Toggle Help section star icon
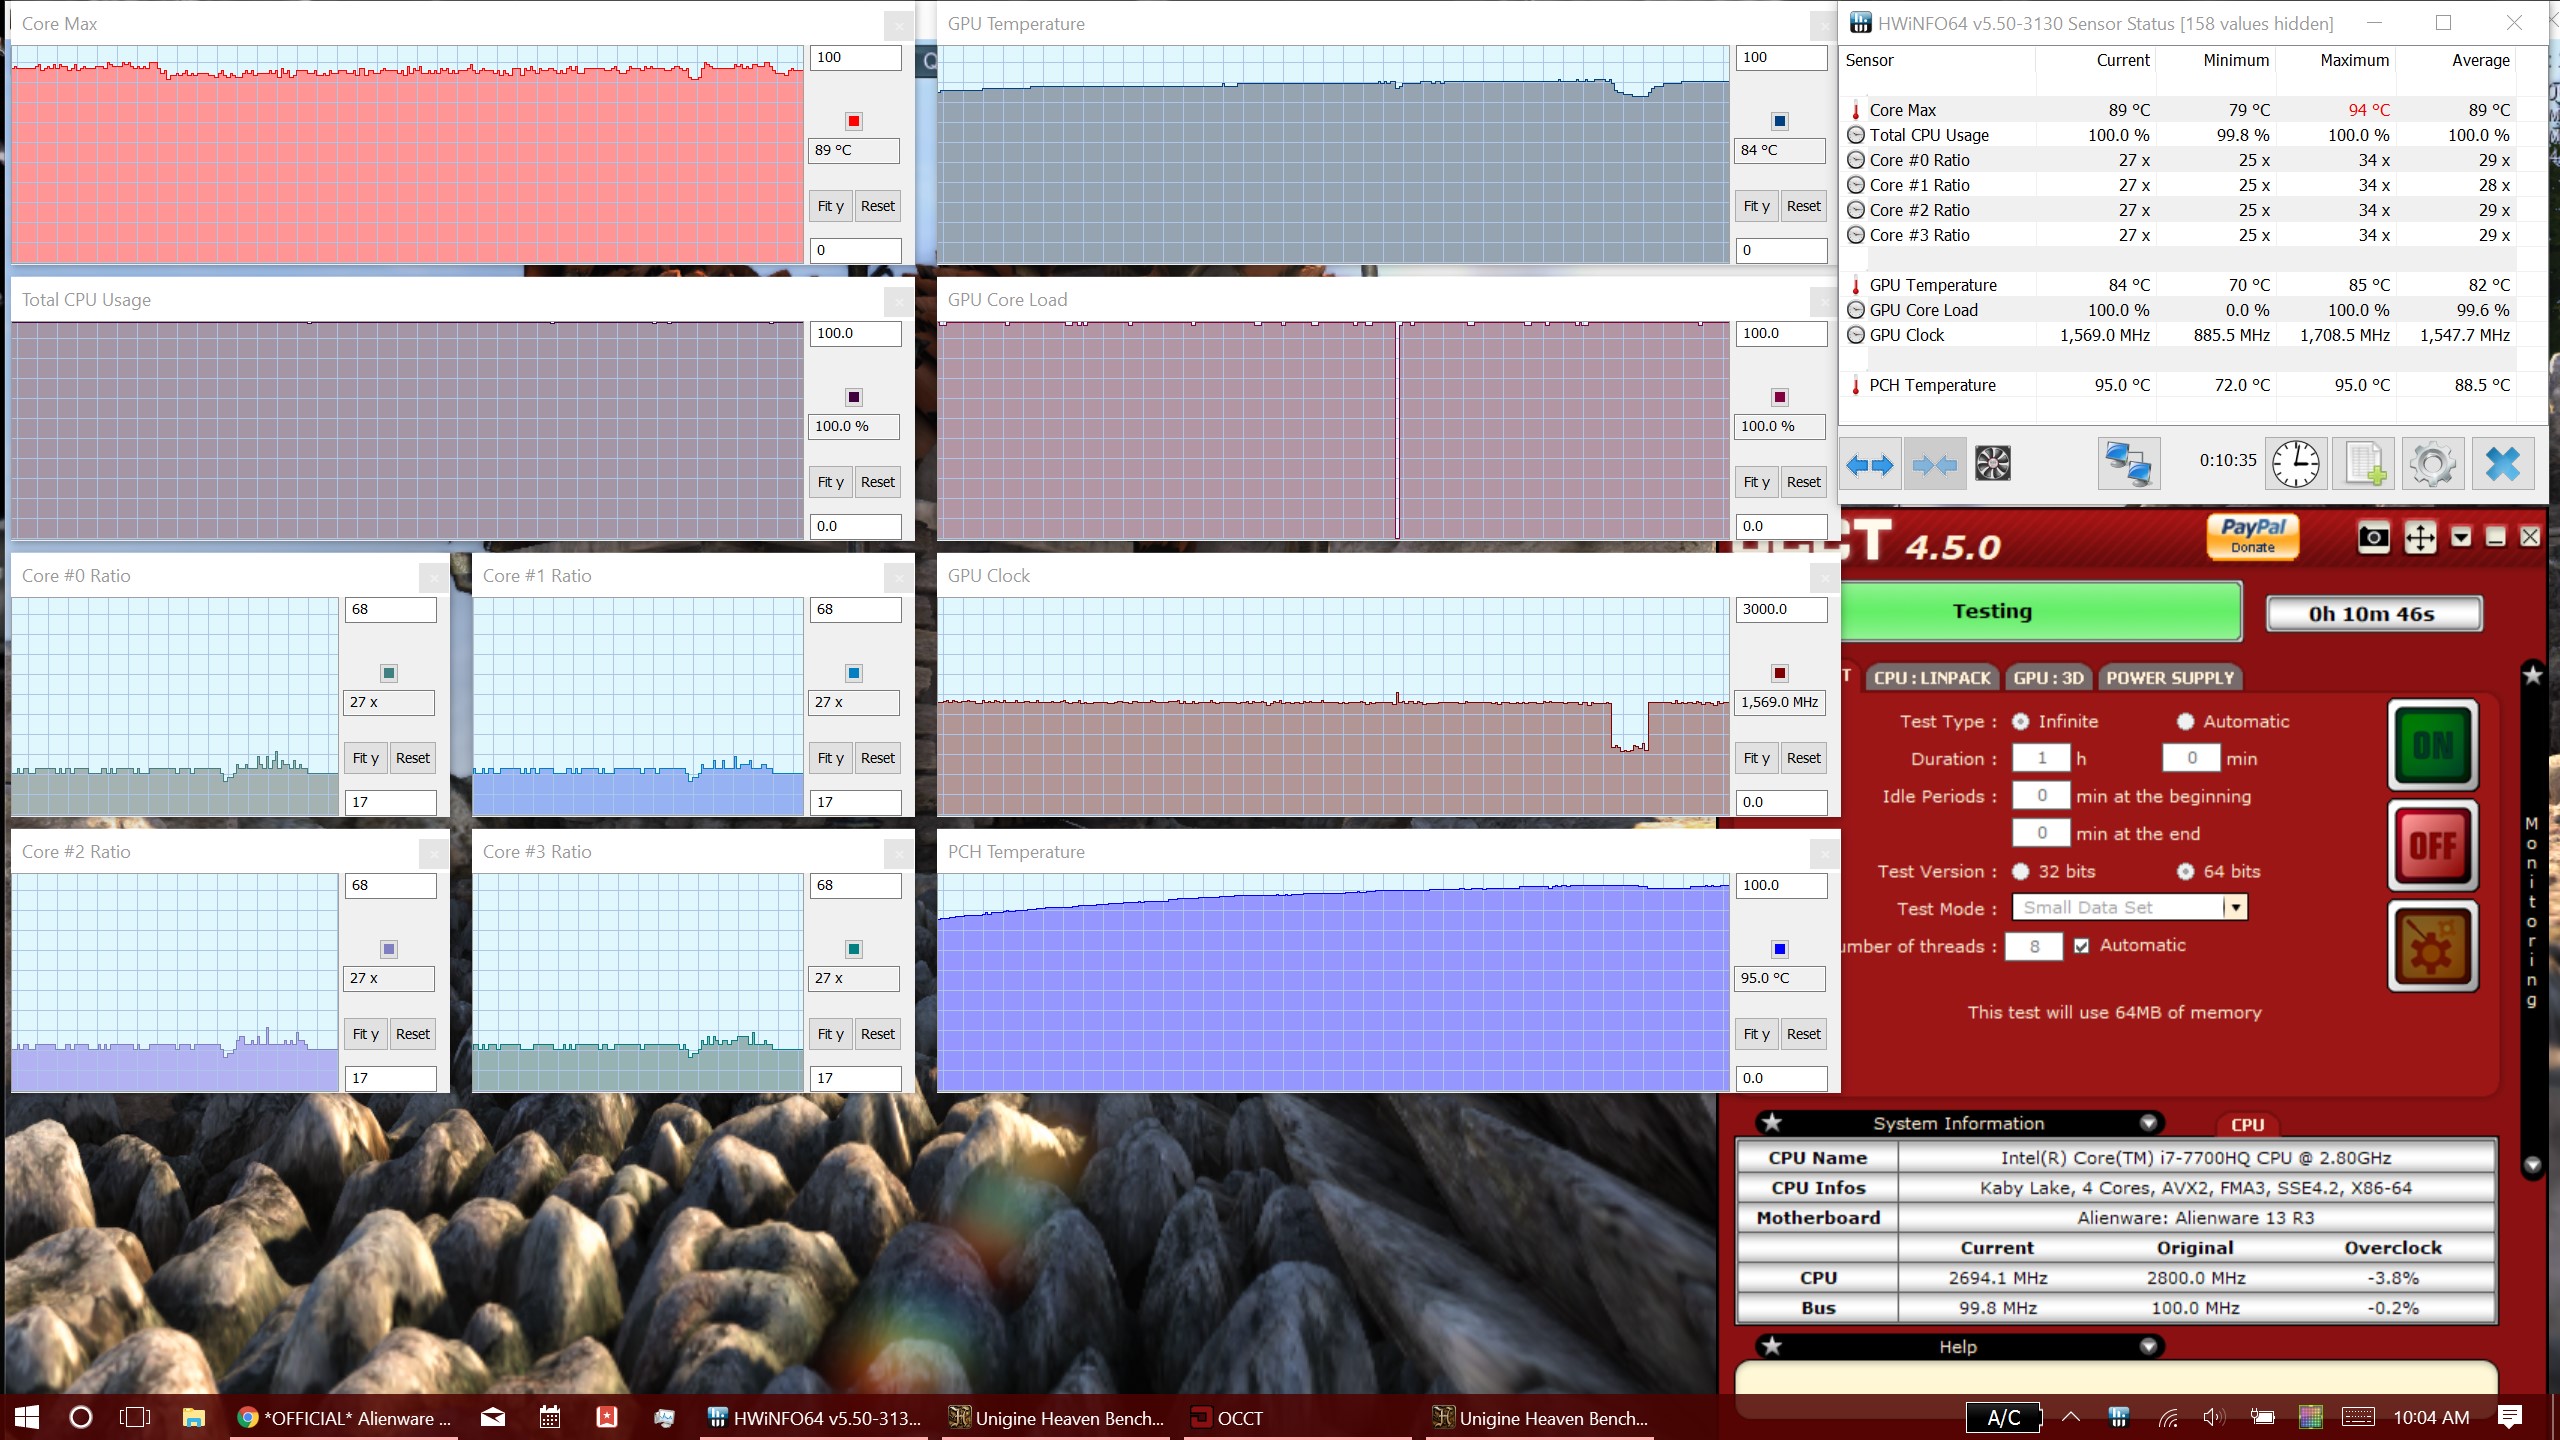Screen dimensions: 2560x1440 [x=1772, y=1346]
